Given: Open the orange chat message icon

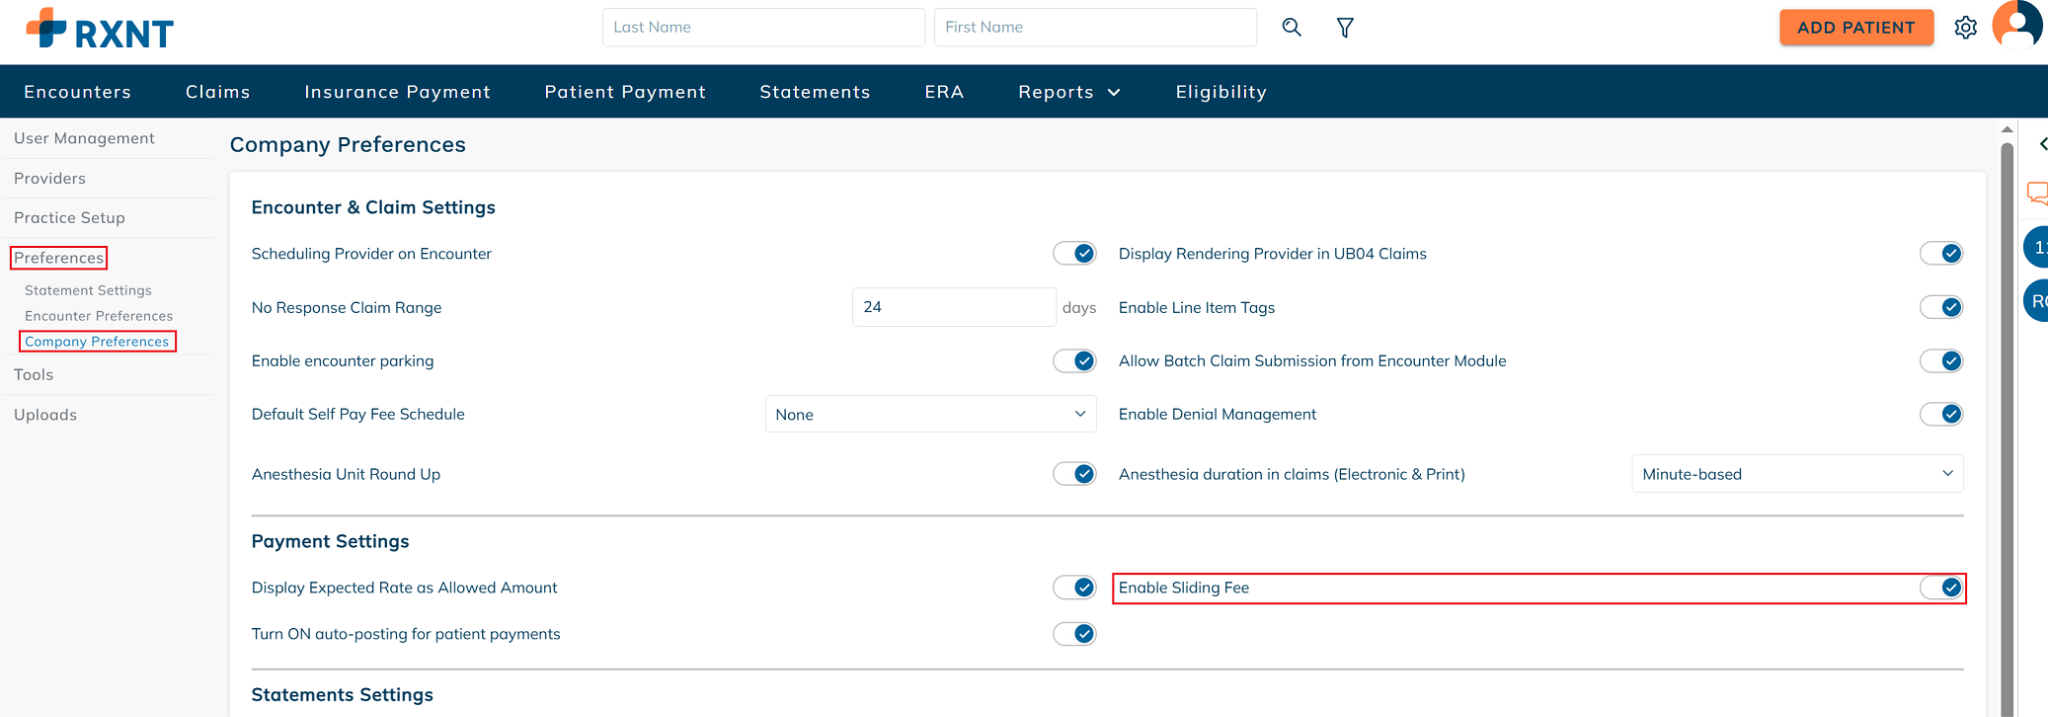Looking at the screenshot, I should point(2037,192).
